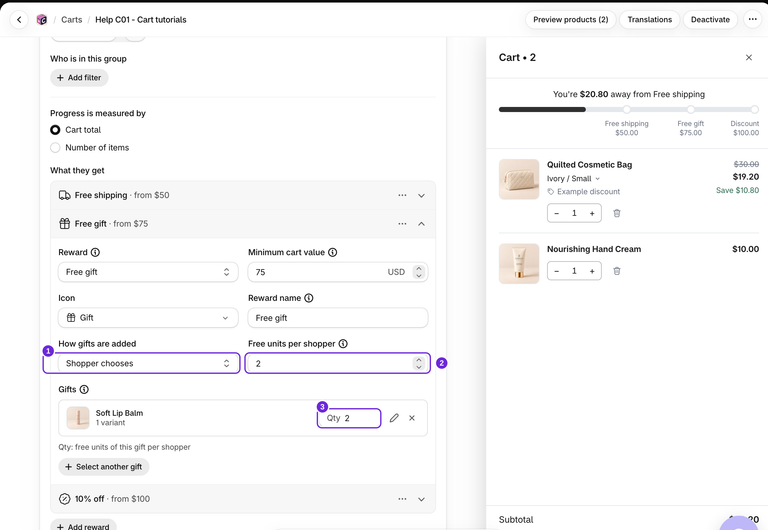Click Select another gift button
This screenshot has width=768, height=530.
tap(104, 467)
